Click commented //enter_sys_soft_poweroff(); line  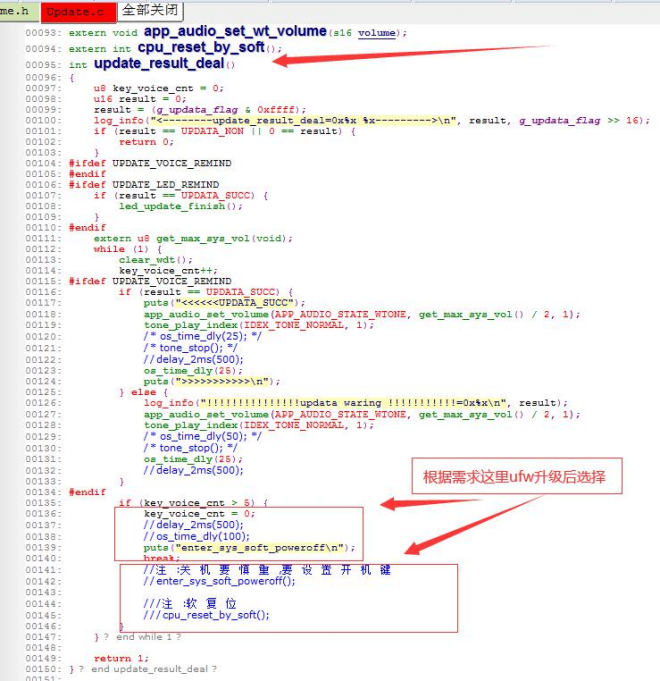click(x=219, y=581)
